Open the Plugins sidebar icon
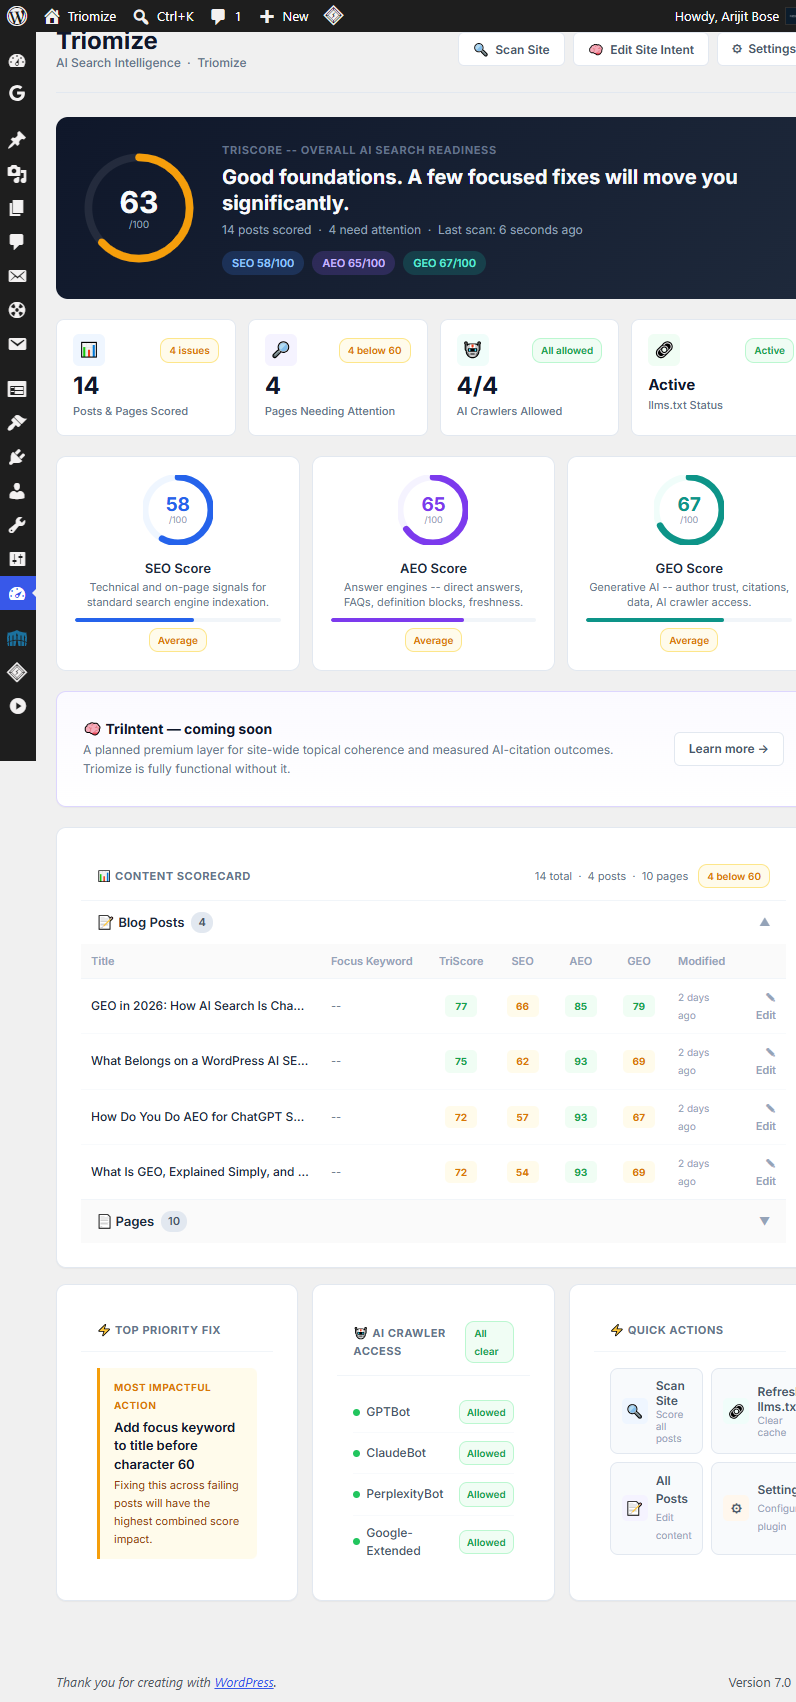Image resolution: width=796 pixels, height=1702 pixels. pyautogui.click(x=17, y=457)
